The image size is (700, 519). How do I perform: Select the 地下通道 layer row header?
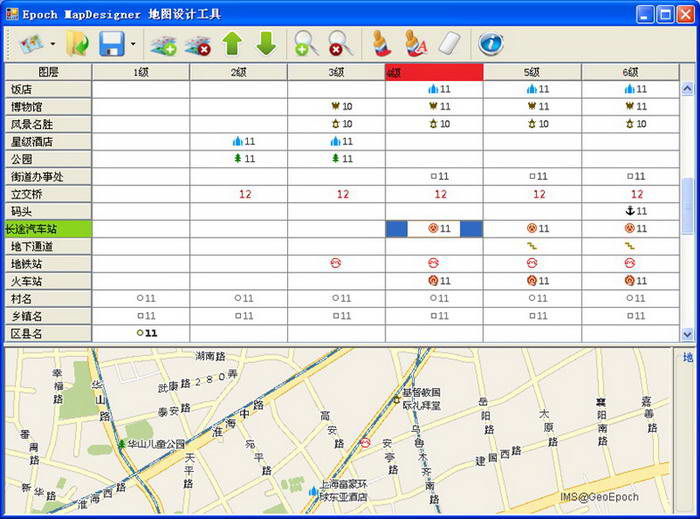(48, 246)
